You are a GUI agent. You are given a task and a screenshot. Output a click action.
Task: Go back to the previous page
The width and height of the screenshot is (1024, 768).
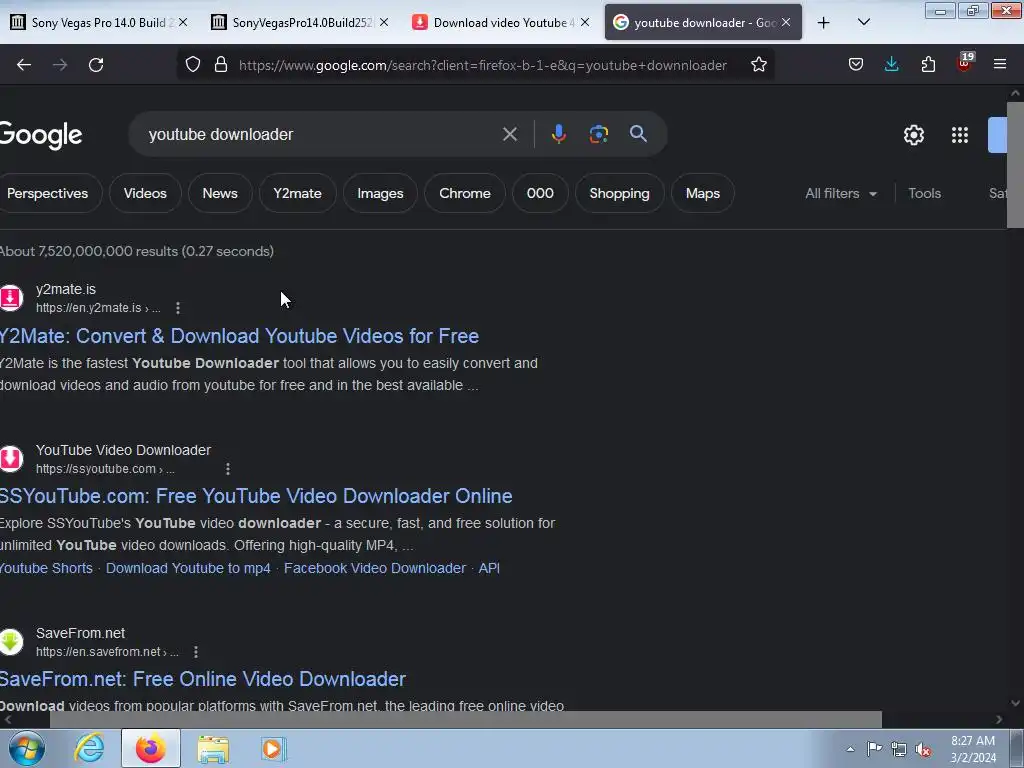[24, 65]
